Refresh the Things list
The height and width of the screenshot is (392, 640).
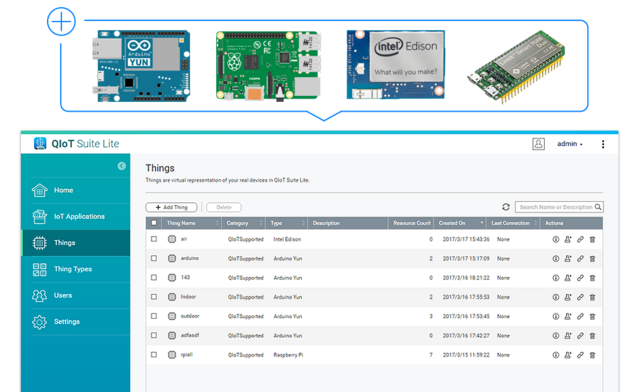pos(506,207)
